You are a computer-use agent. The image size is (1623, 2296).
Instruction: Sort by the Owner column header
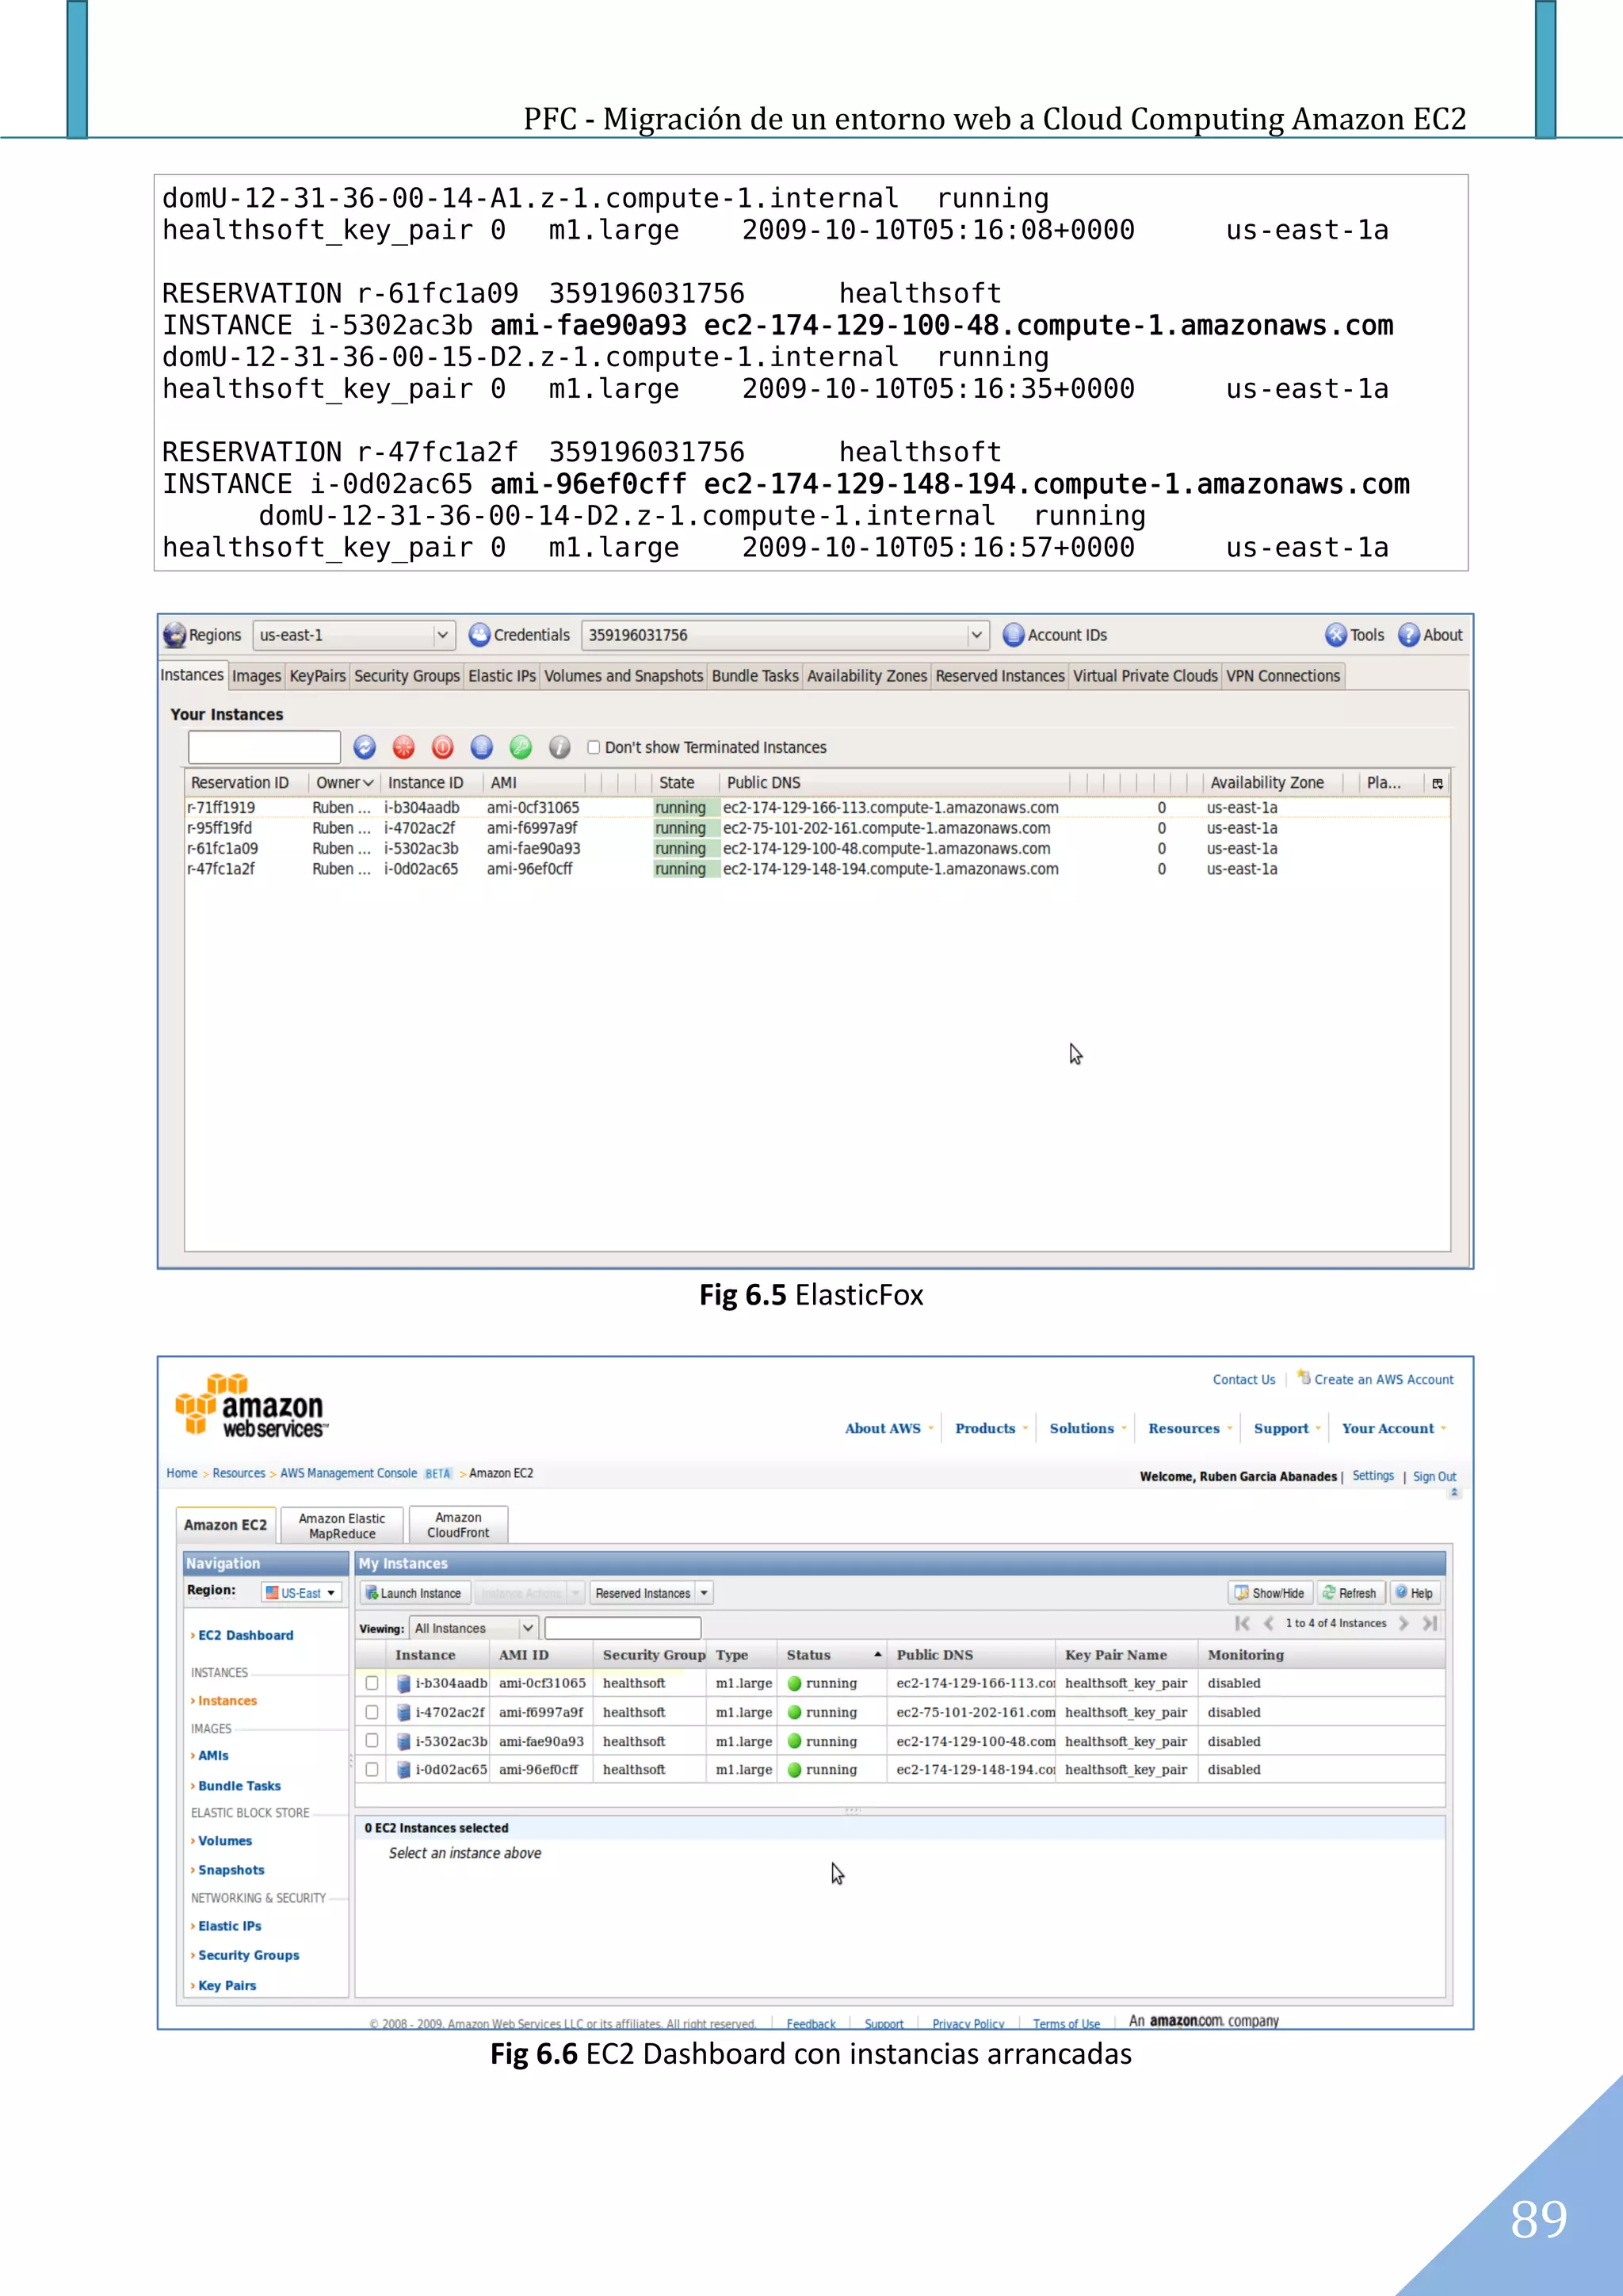click(x=344, y=783)
